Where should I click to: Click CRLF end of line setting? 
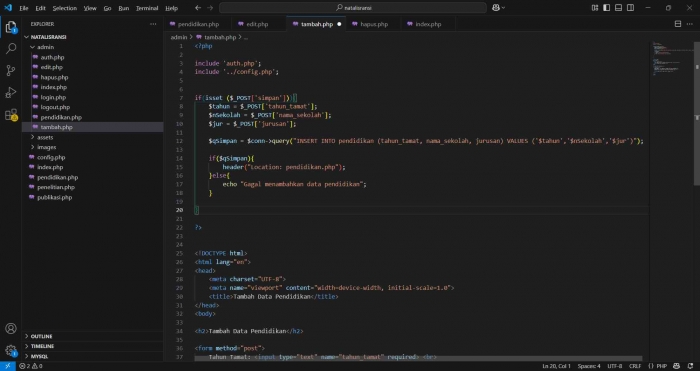point(635,366)
